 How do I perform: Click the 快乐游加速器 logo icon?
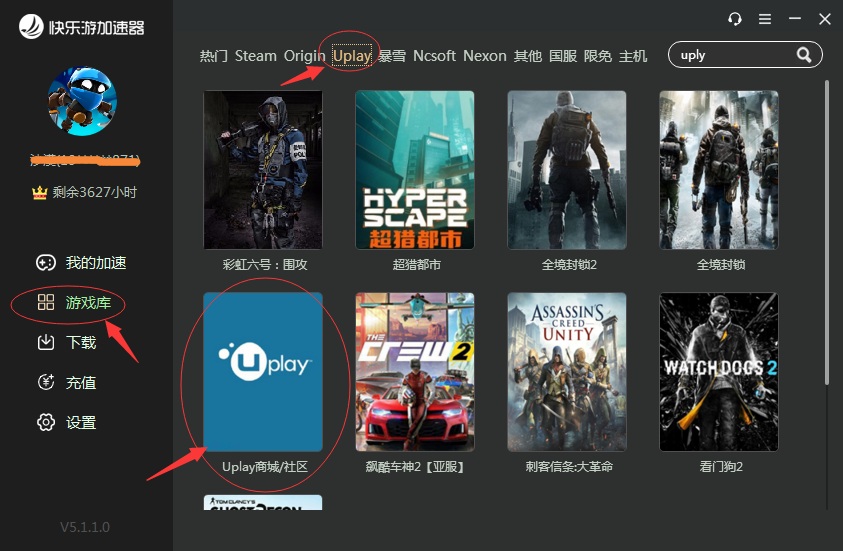(31, 26)
